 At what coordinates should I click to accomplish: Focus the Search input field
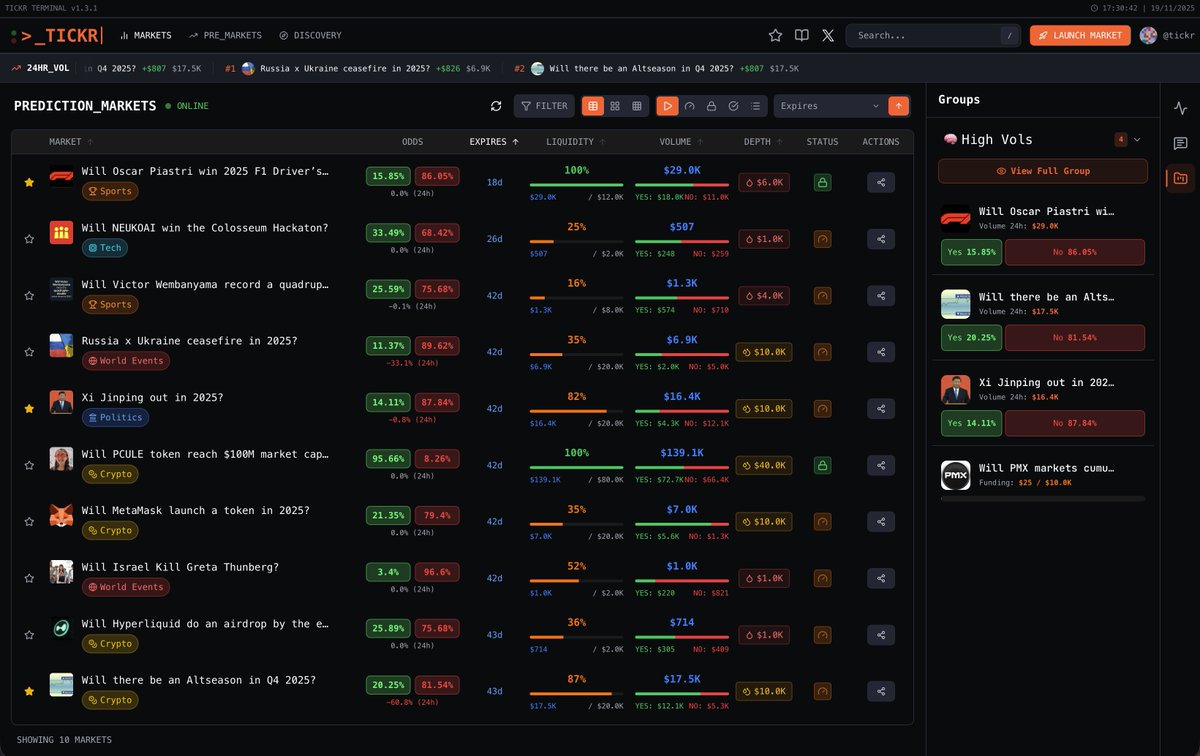934,35
